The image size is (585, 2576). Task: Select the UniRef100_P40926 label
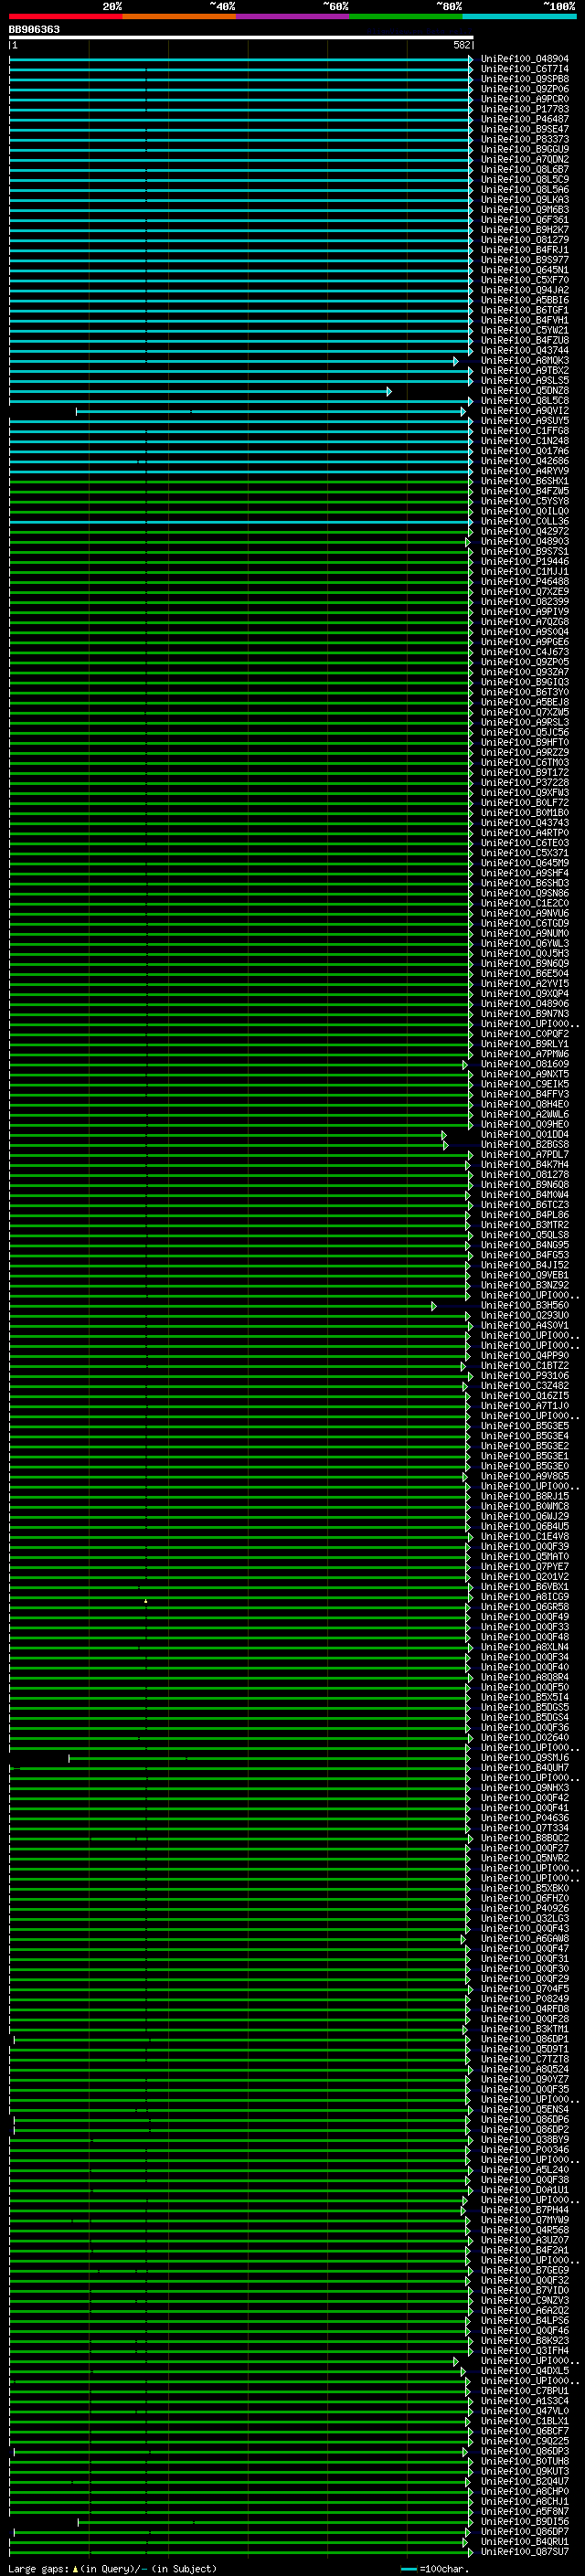(x=525, y=1908)
